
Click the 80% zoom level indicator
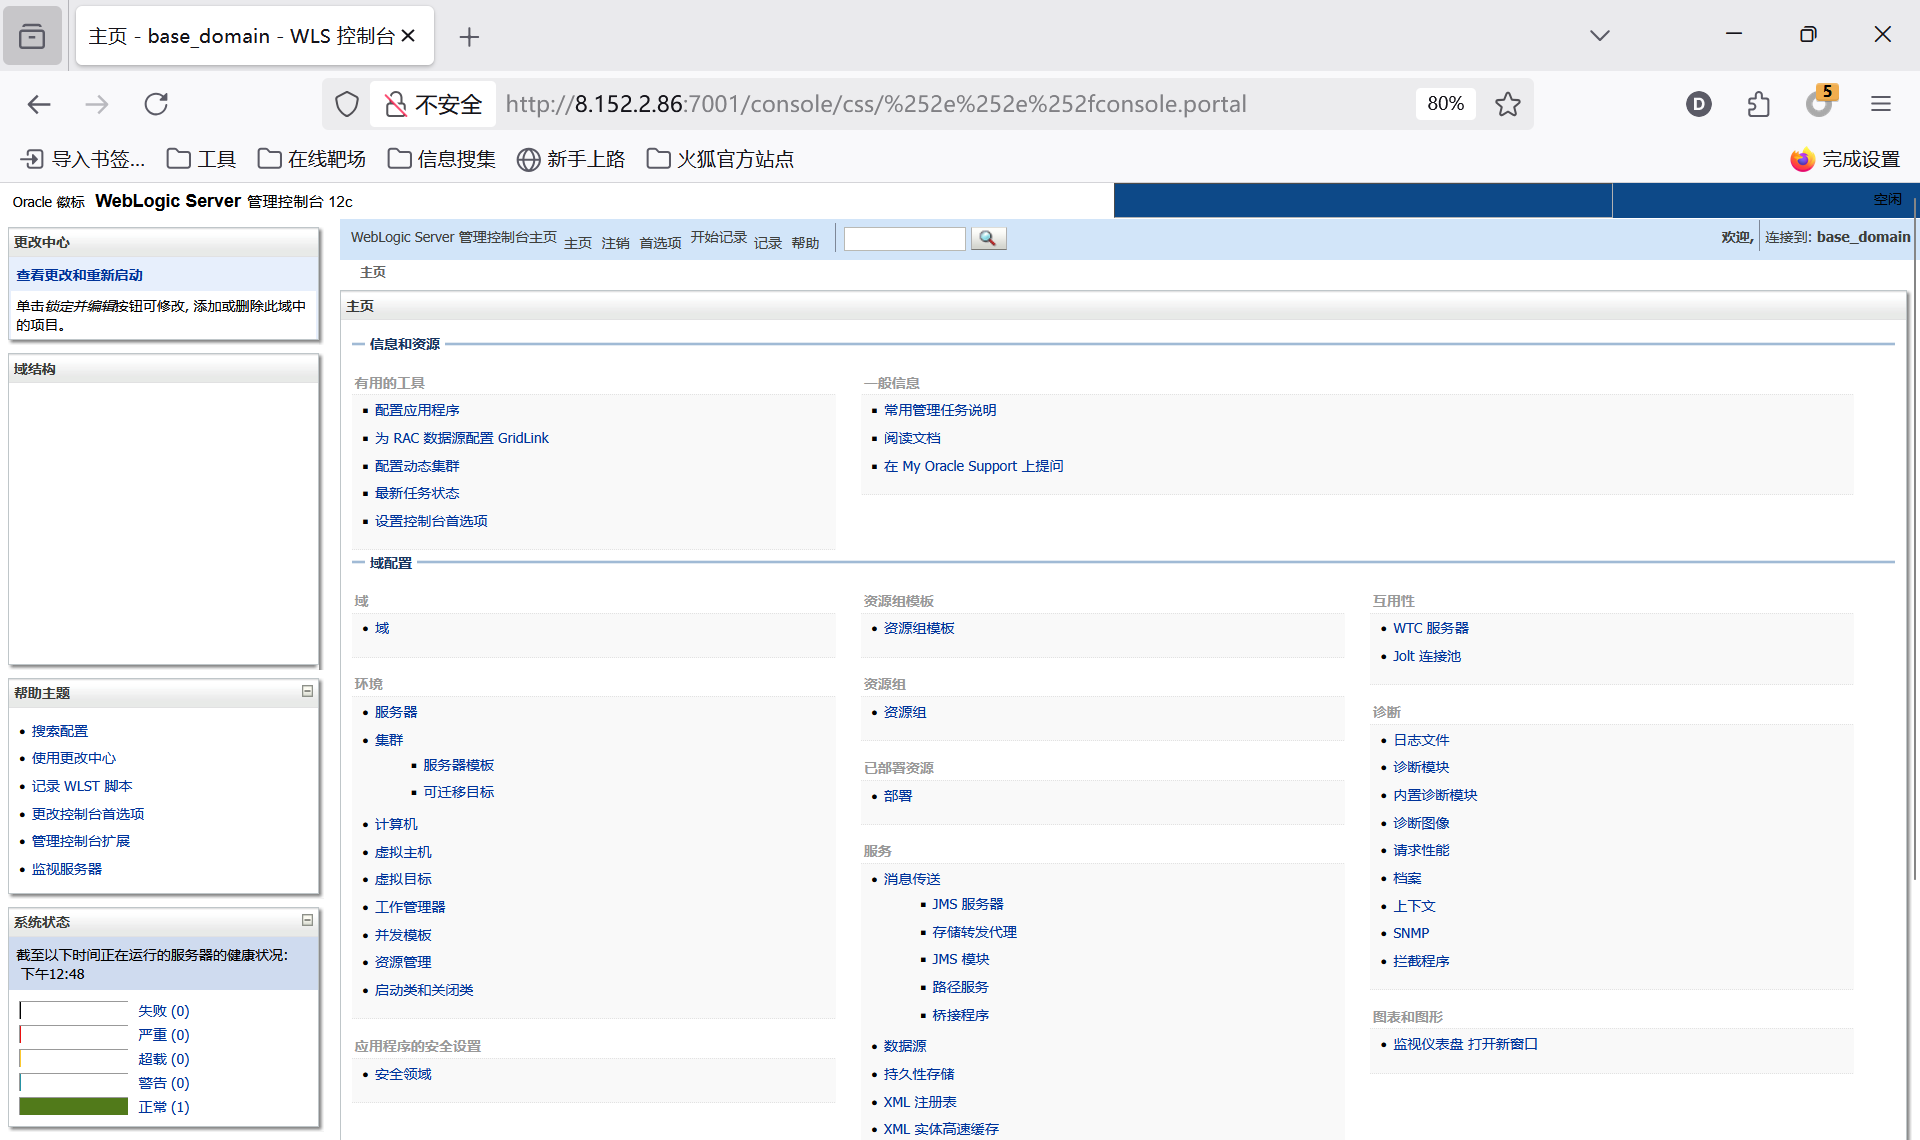[1445, 104]
